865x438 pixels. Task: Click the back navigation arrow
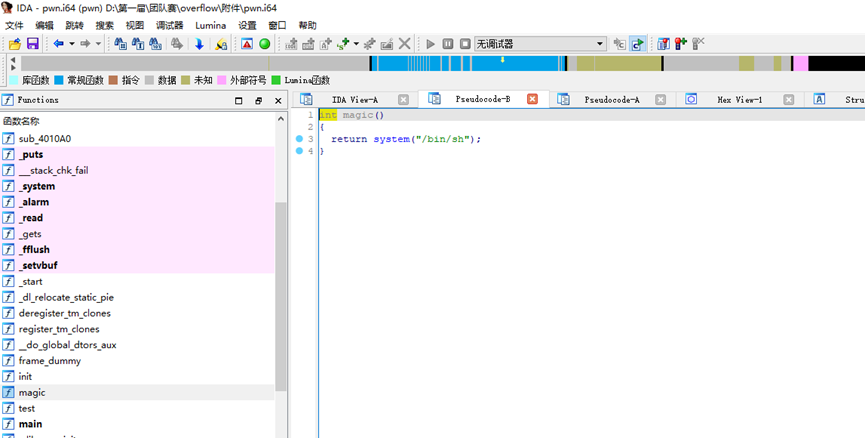(58, 44)
